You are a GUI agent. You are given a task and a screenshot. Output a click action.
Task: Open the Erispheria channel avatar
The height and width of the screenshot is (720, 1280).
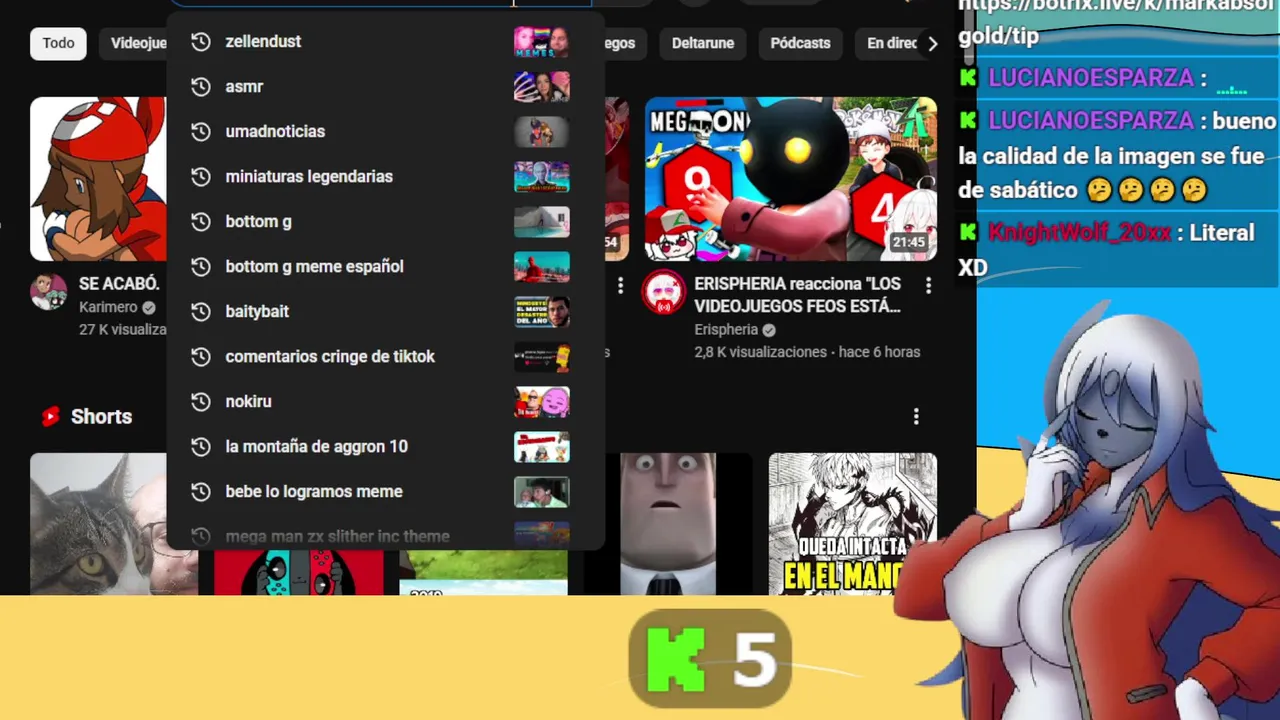[663, 291]
